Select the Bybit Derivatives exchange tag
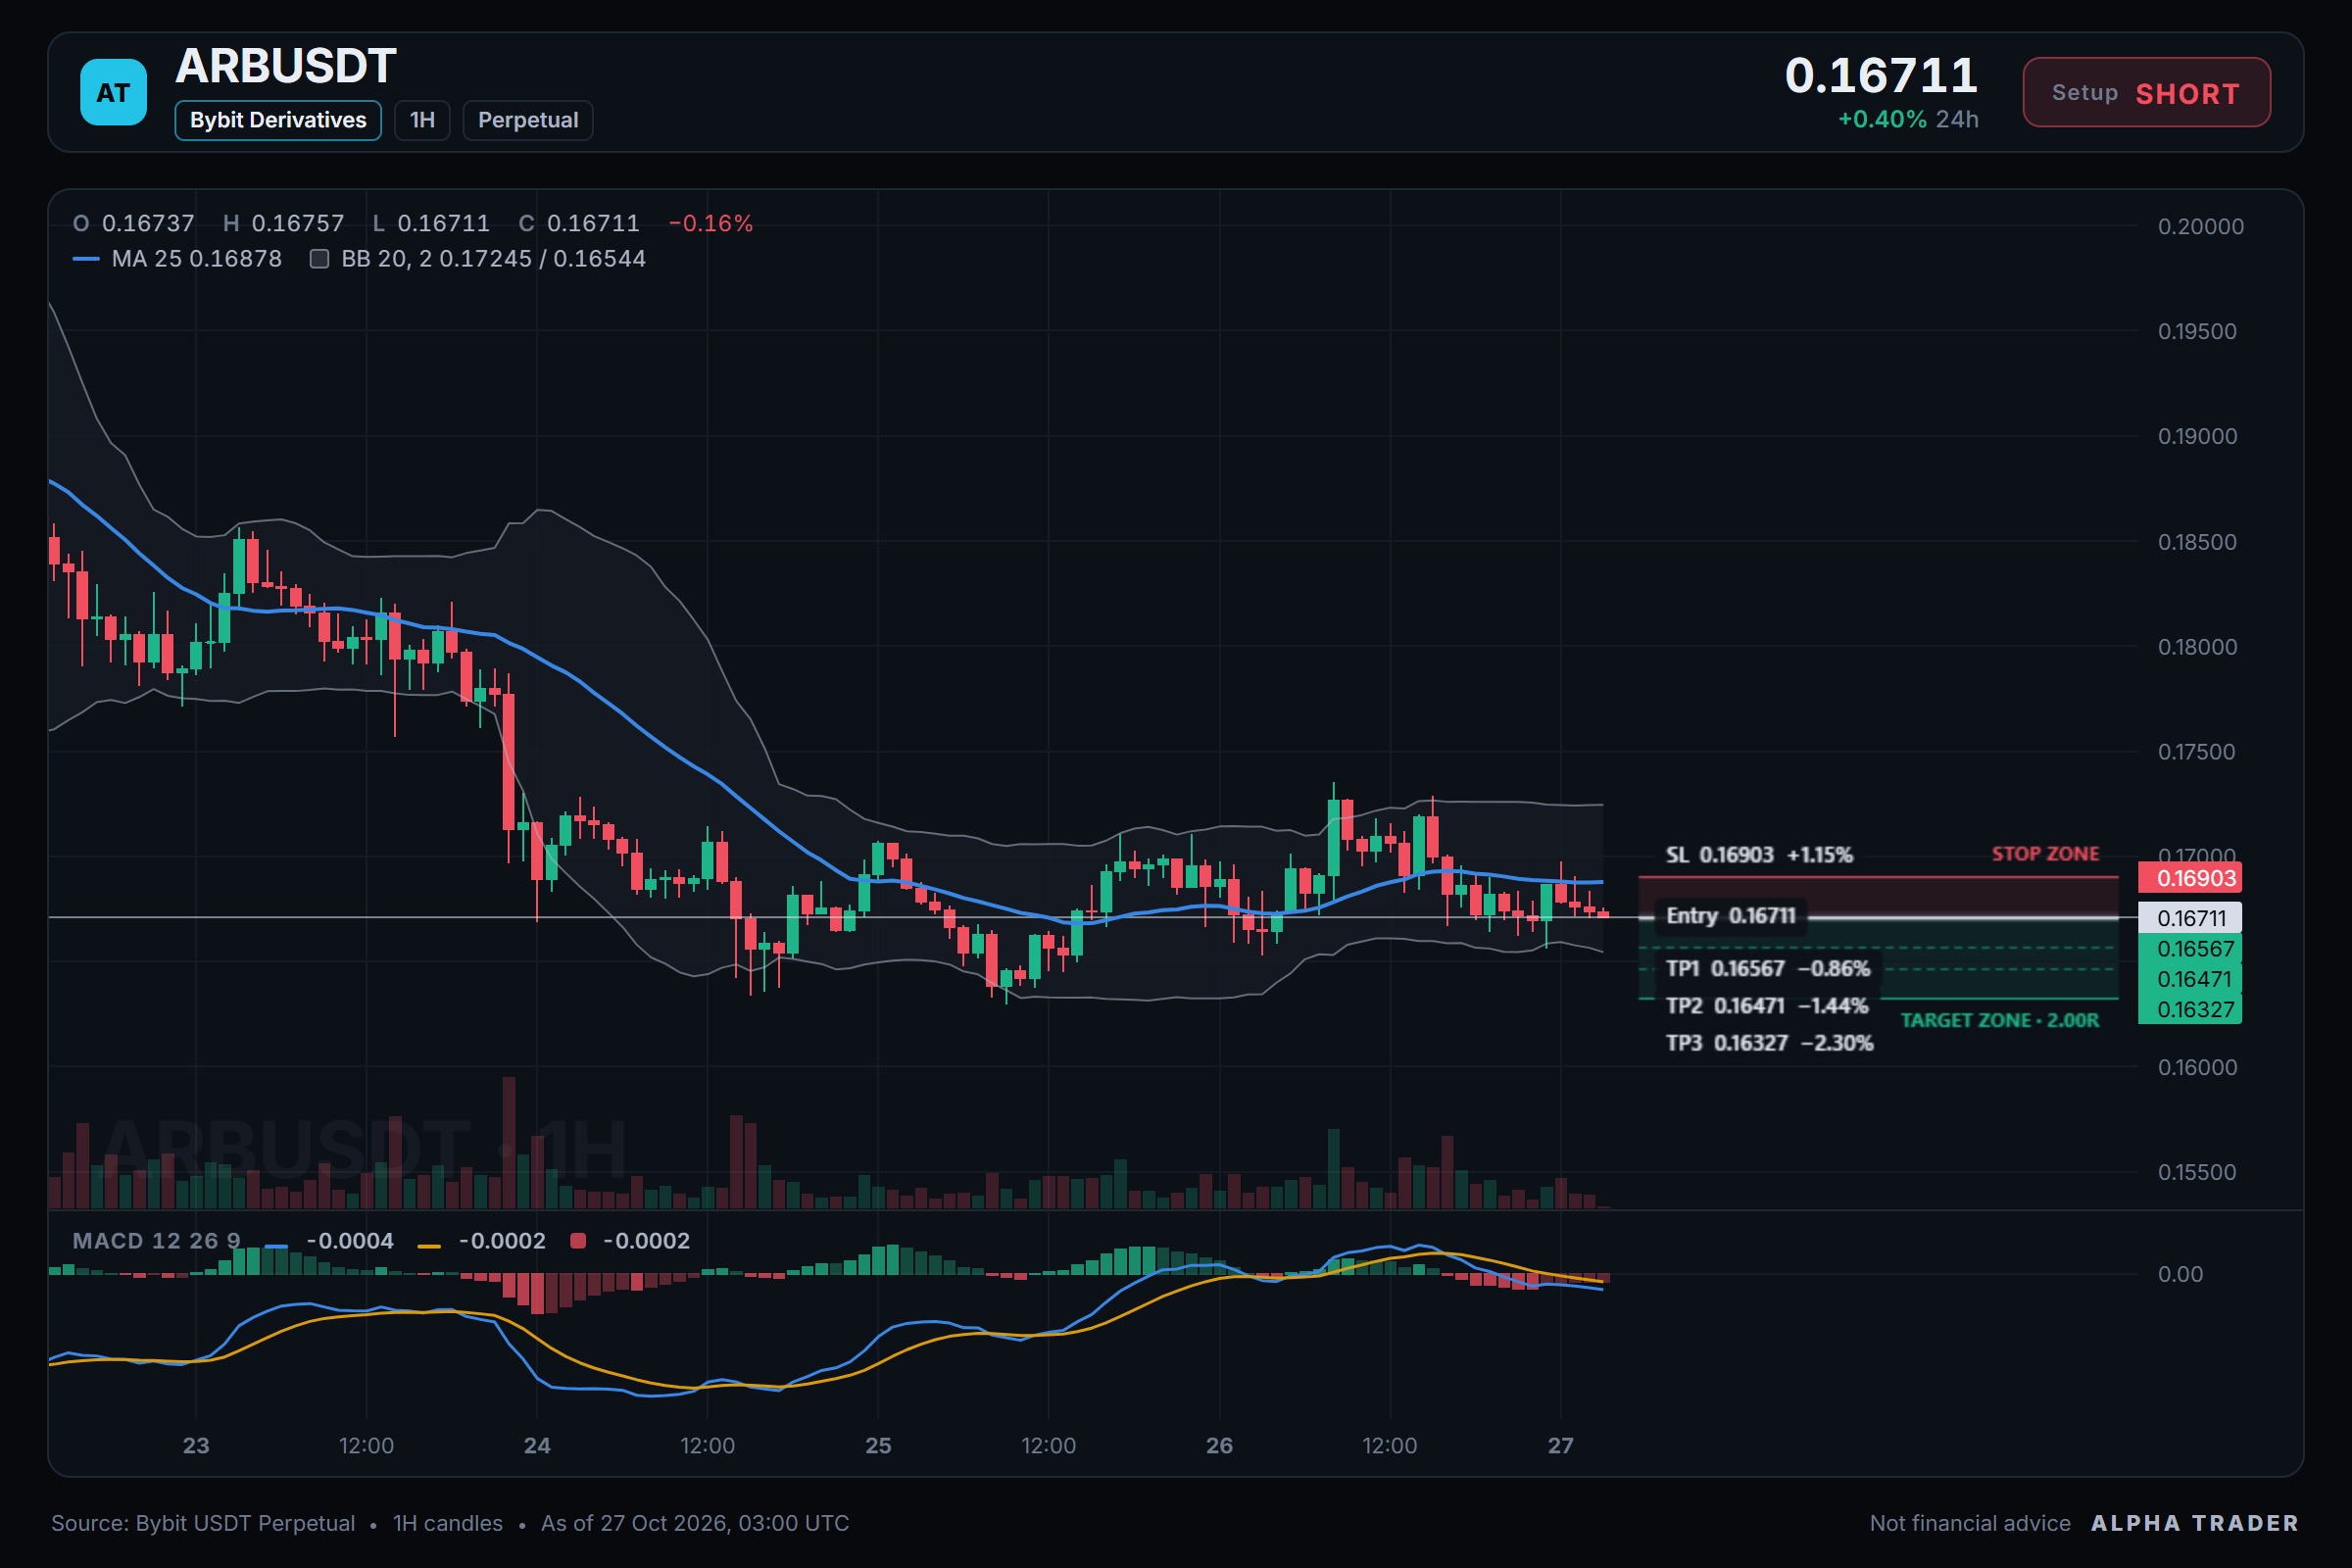 point(278,120)
